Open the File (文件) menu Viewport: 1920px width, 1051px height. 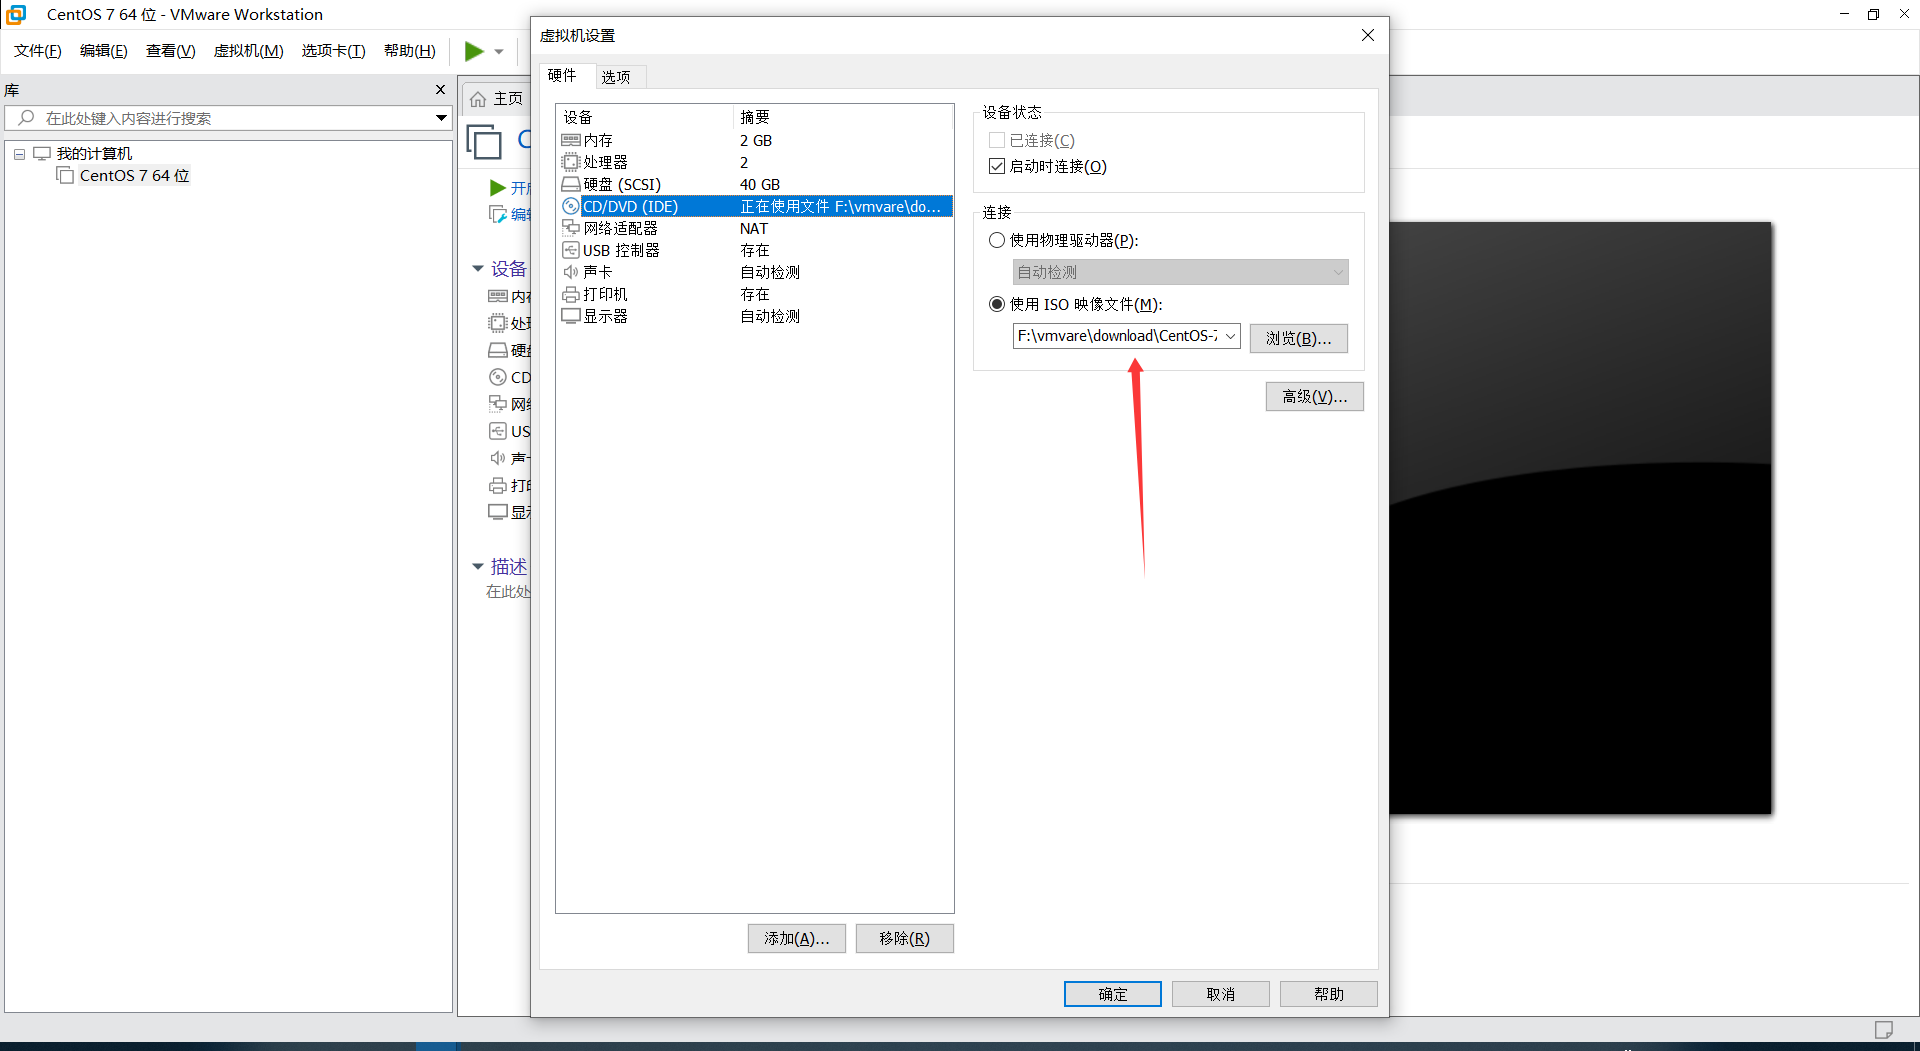coord(38,51)
